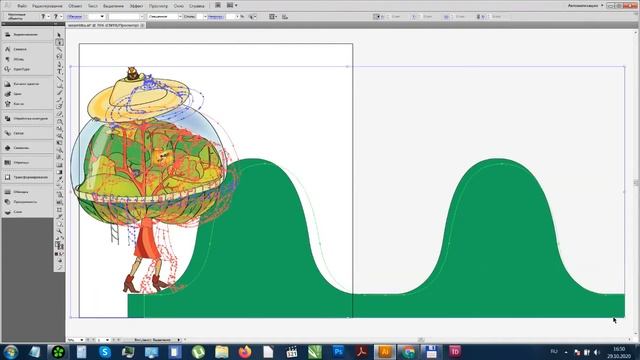Open Firefox from the taskbar
The width and height of the screenshot is (640, 360).
[245, 351]
